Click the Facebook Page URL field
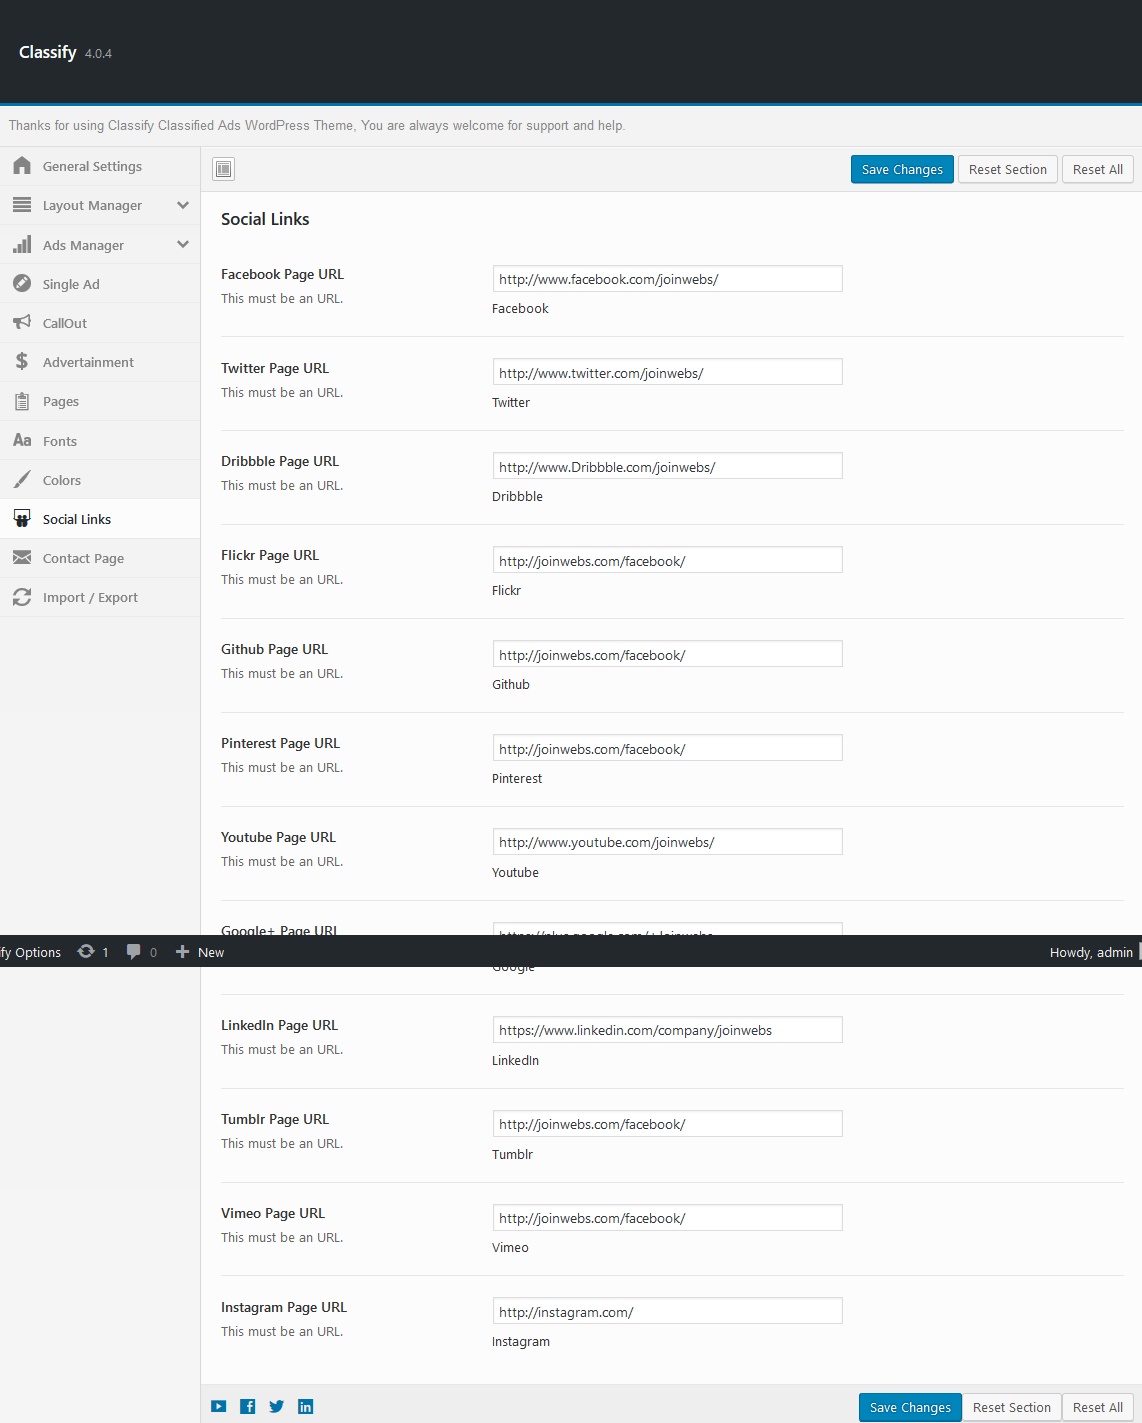1142x1423 pixels. coord(667,279)
